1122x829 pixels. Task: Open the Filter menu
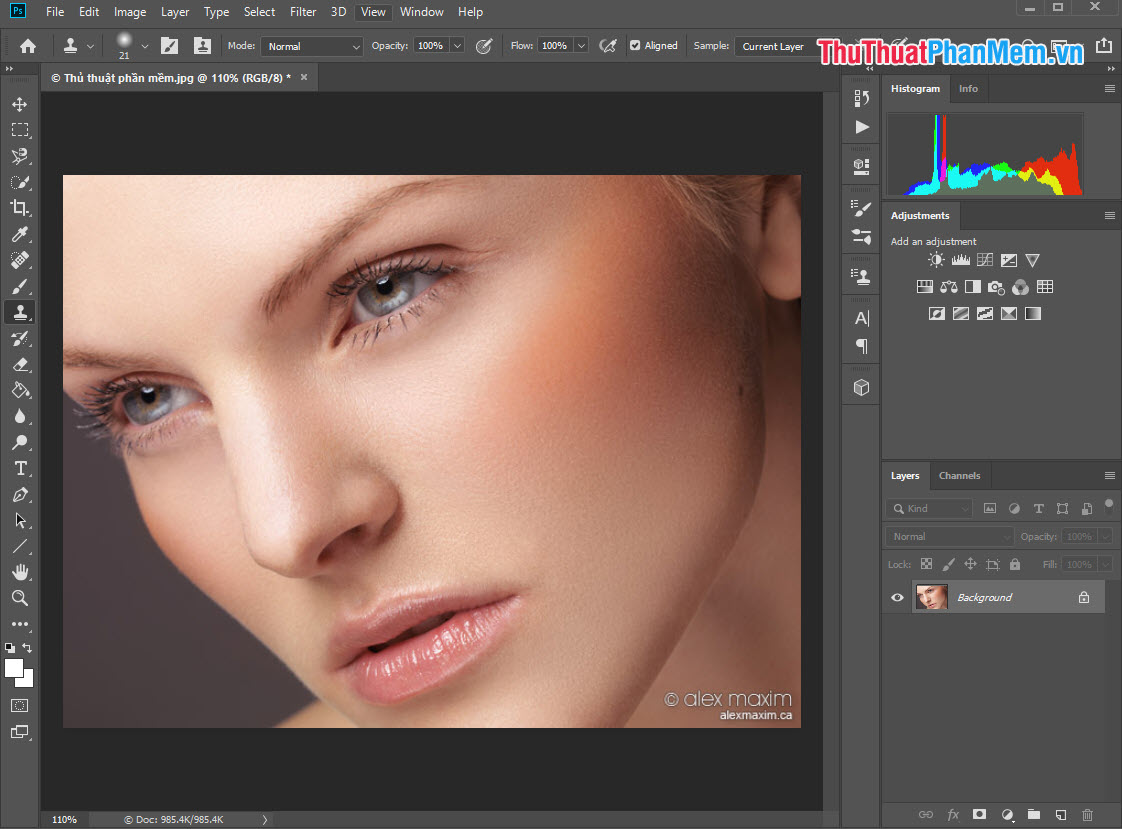[x=303, y=11]
